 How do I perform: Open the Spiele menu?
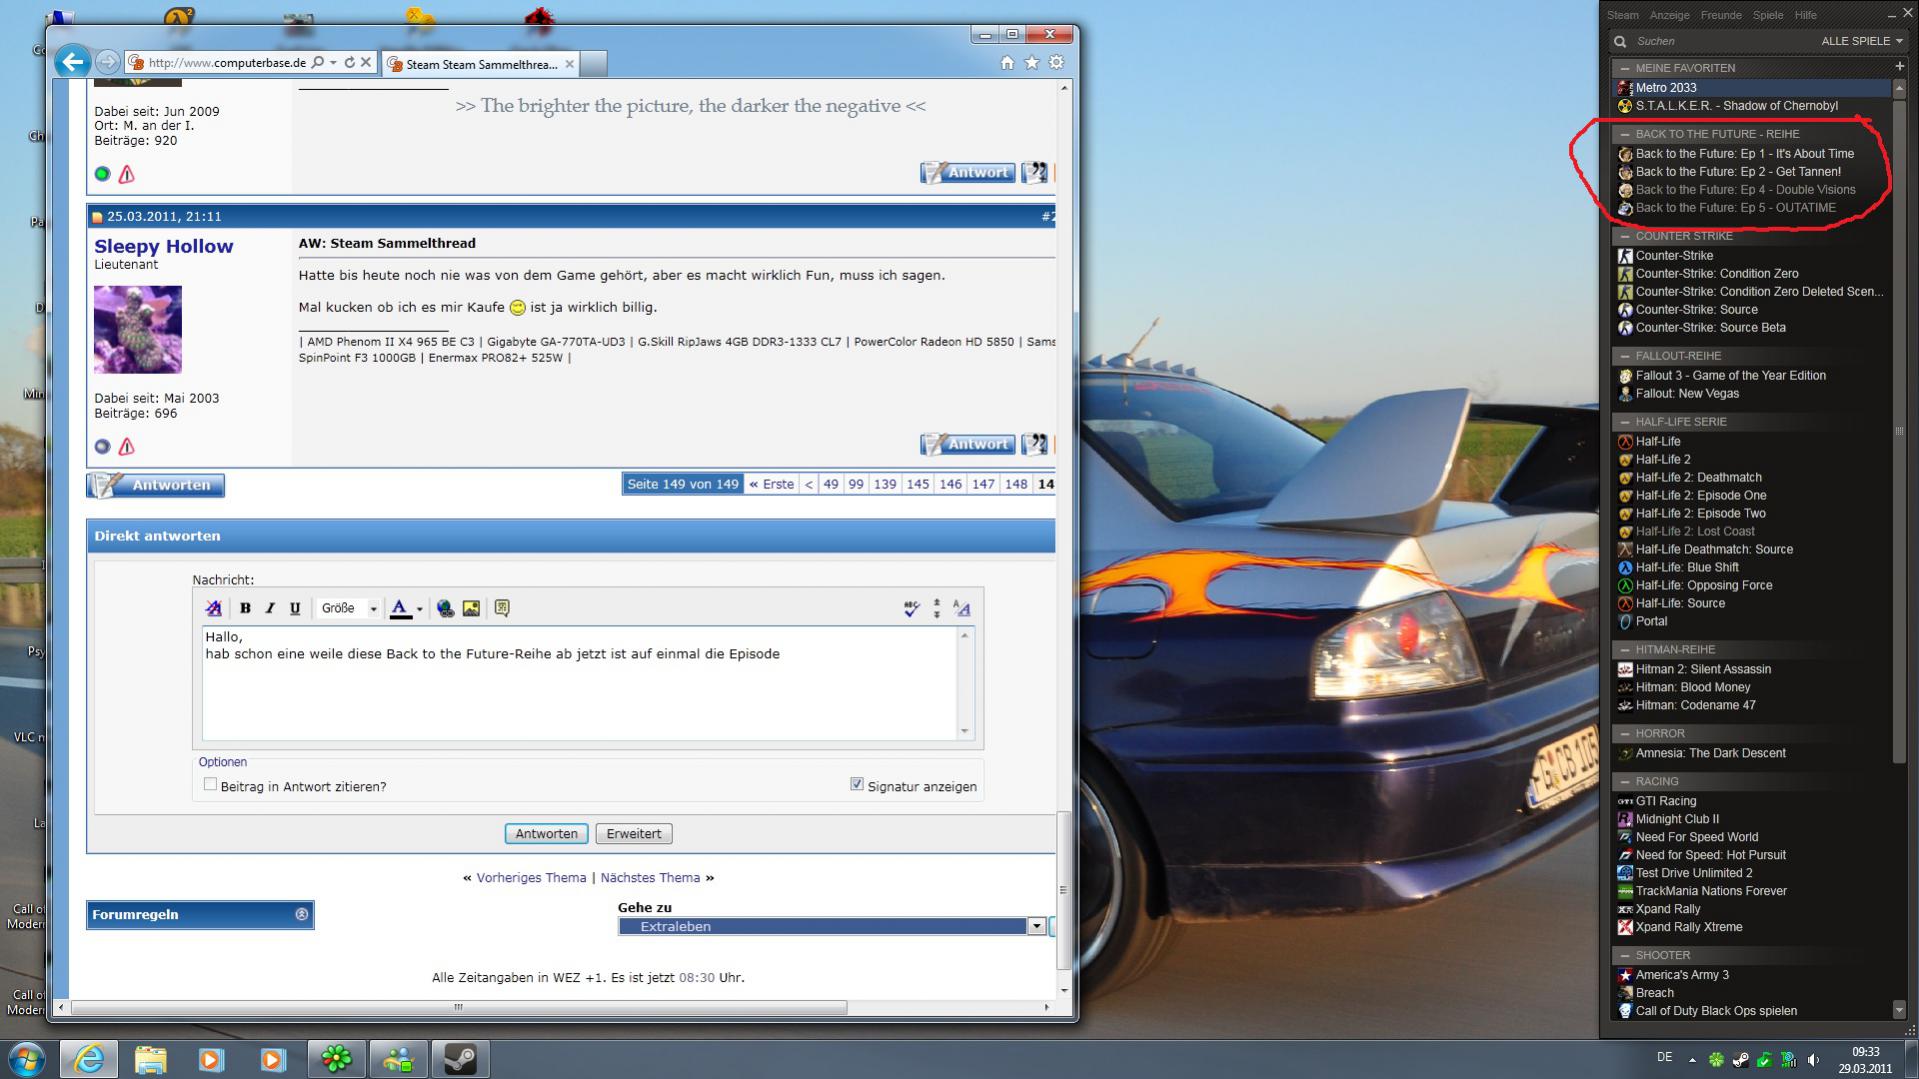click(1767, 15)
